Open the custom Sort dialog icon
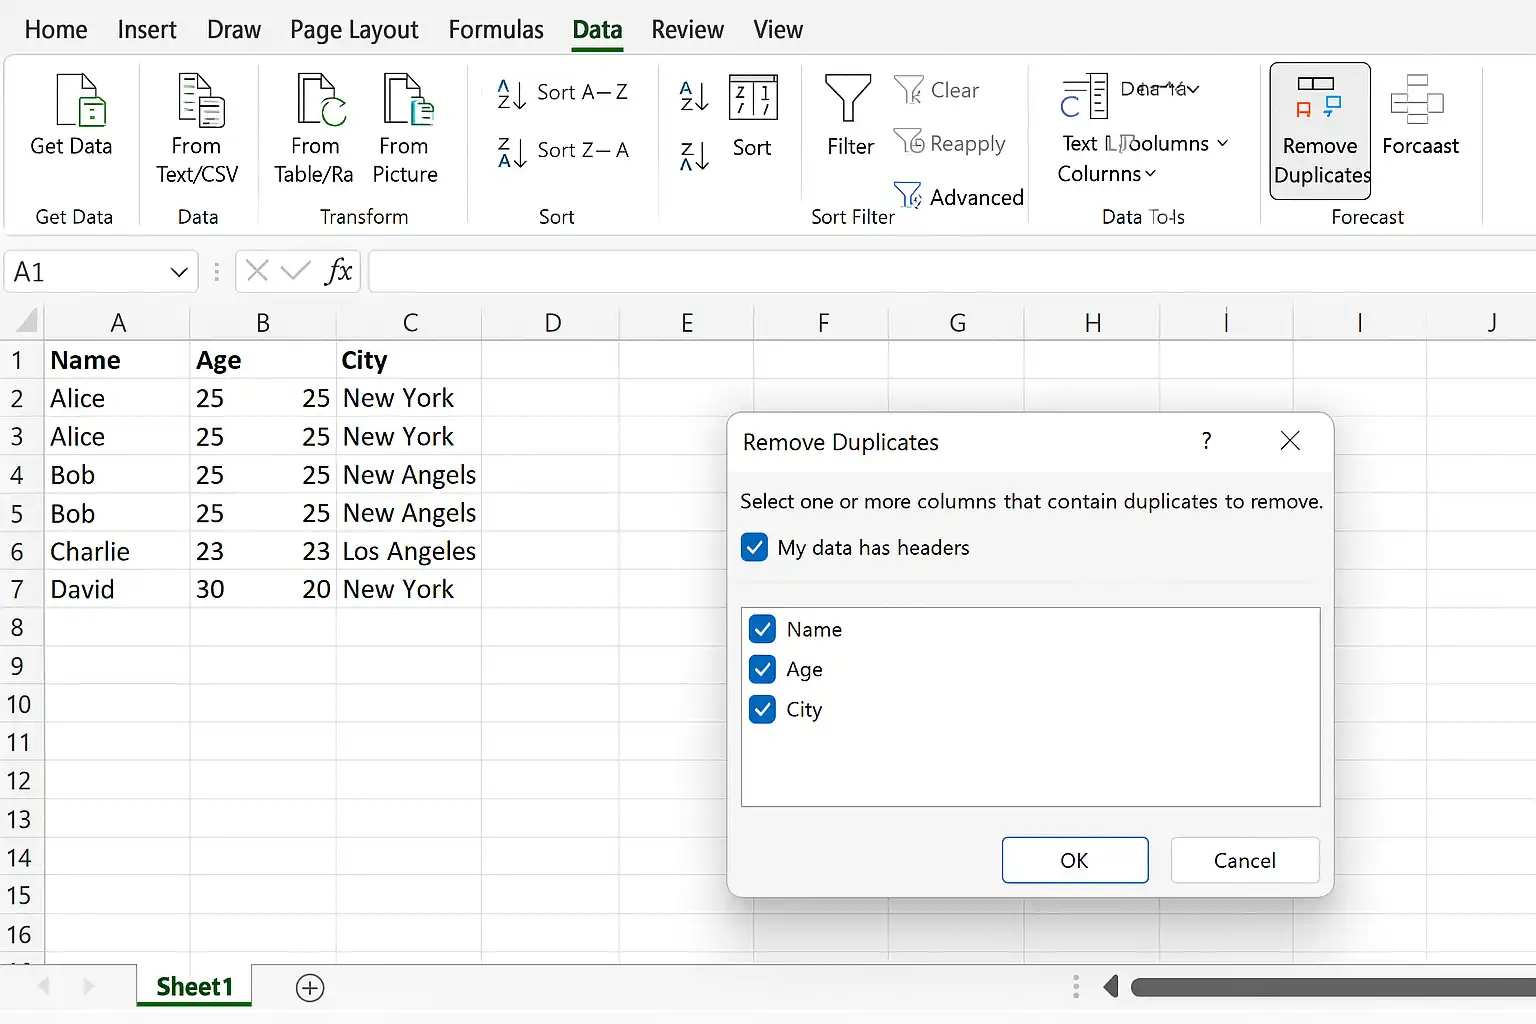The image size is (1536, 1024). pos(752,101)
